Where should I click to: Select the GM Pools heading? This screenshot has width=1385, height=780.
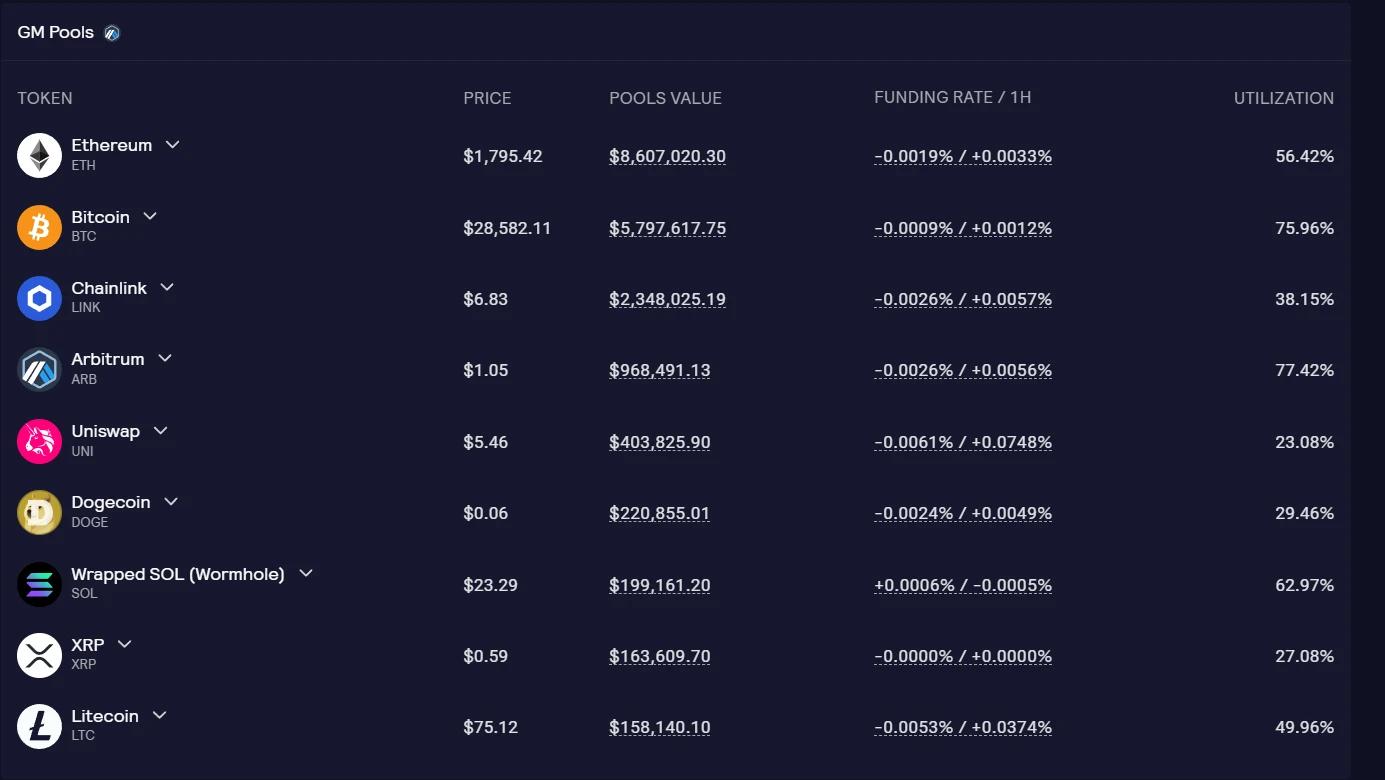point(55,31)
